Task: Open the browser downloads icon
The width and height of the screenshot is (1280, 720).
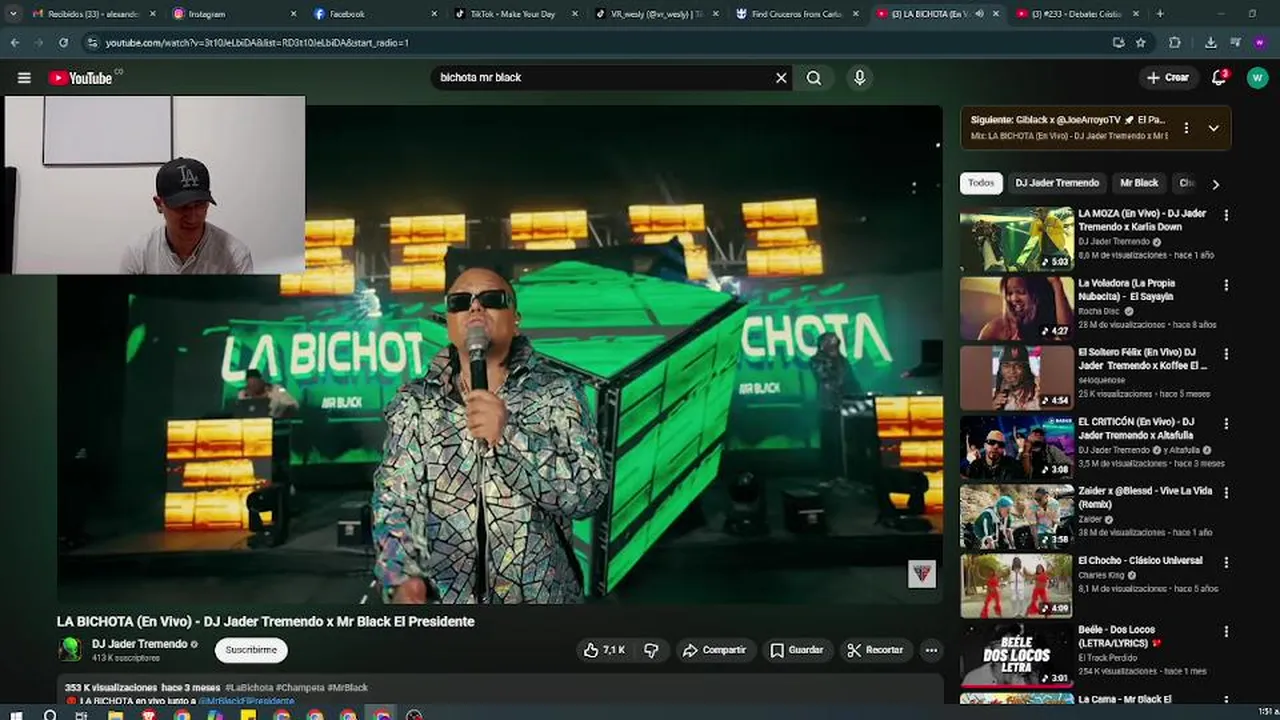Action: coord(1211,43)
